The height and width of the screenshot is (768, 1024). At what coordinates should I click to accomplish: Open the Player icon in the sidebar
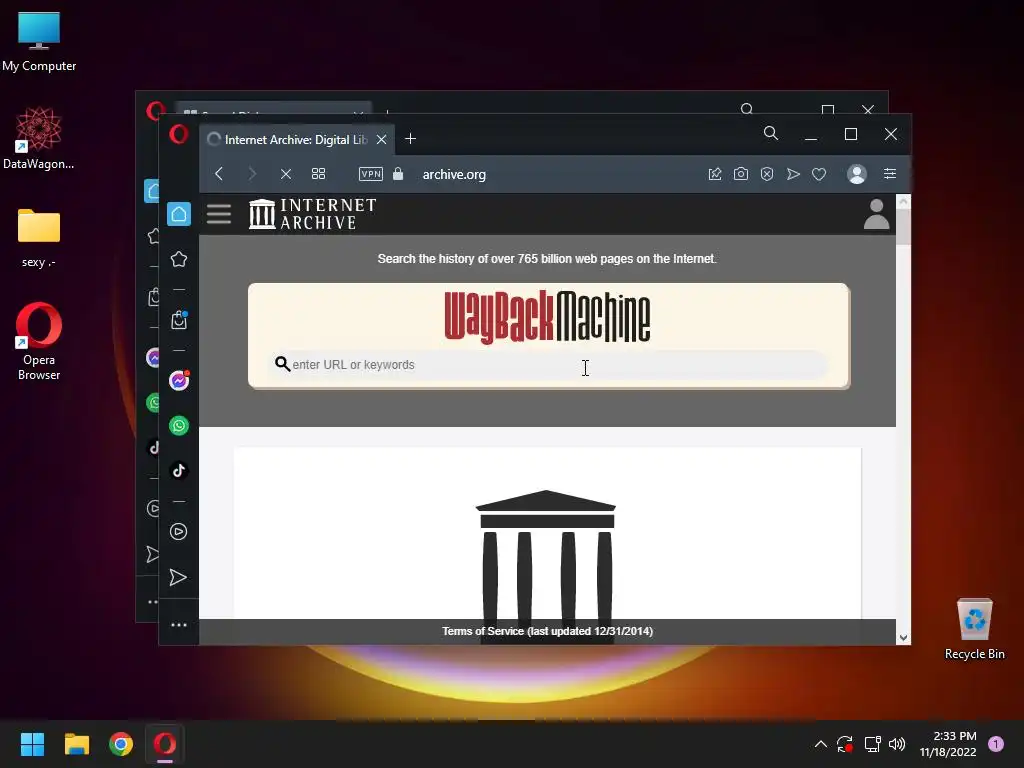[179, 532]
